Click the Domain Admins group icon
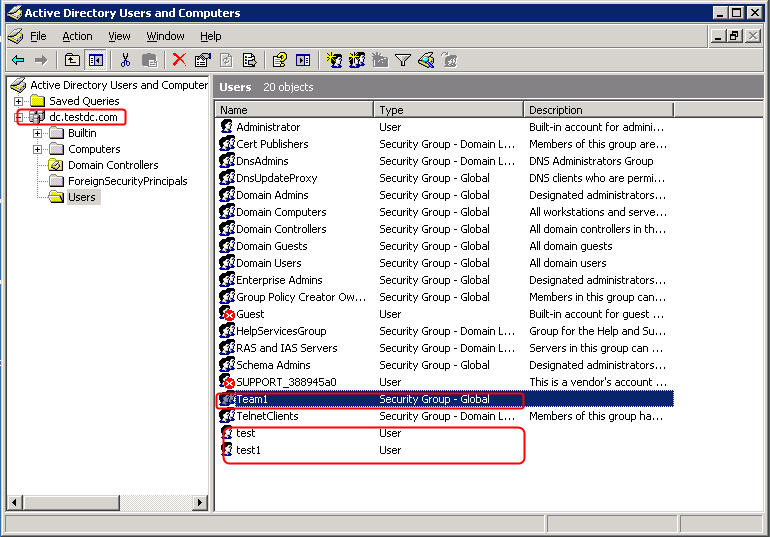The image size is (770, 537). (x=227, y=195)
